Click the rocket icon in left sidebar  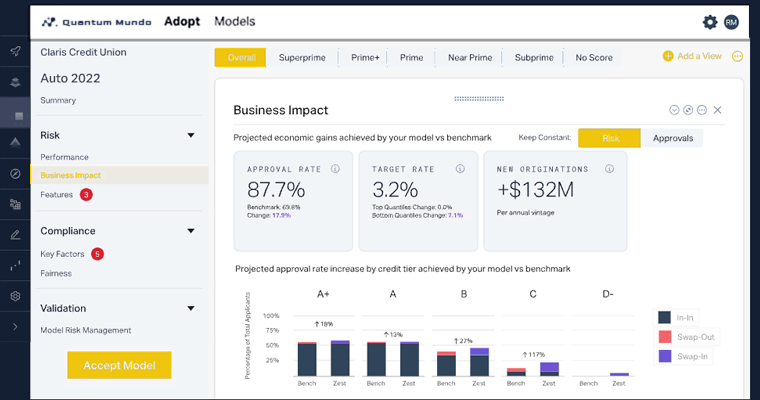pos(15,51)
